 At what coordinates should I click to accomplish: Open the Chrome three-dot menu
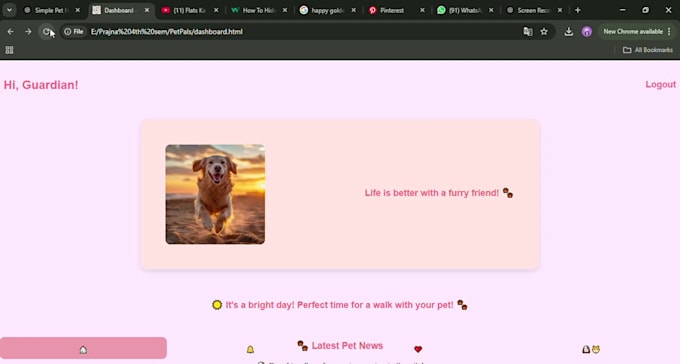[x=669, y=32]
